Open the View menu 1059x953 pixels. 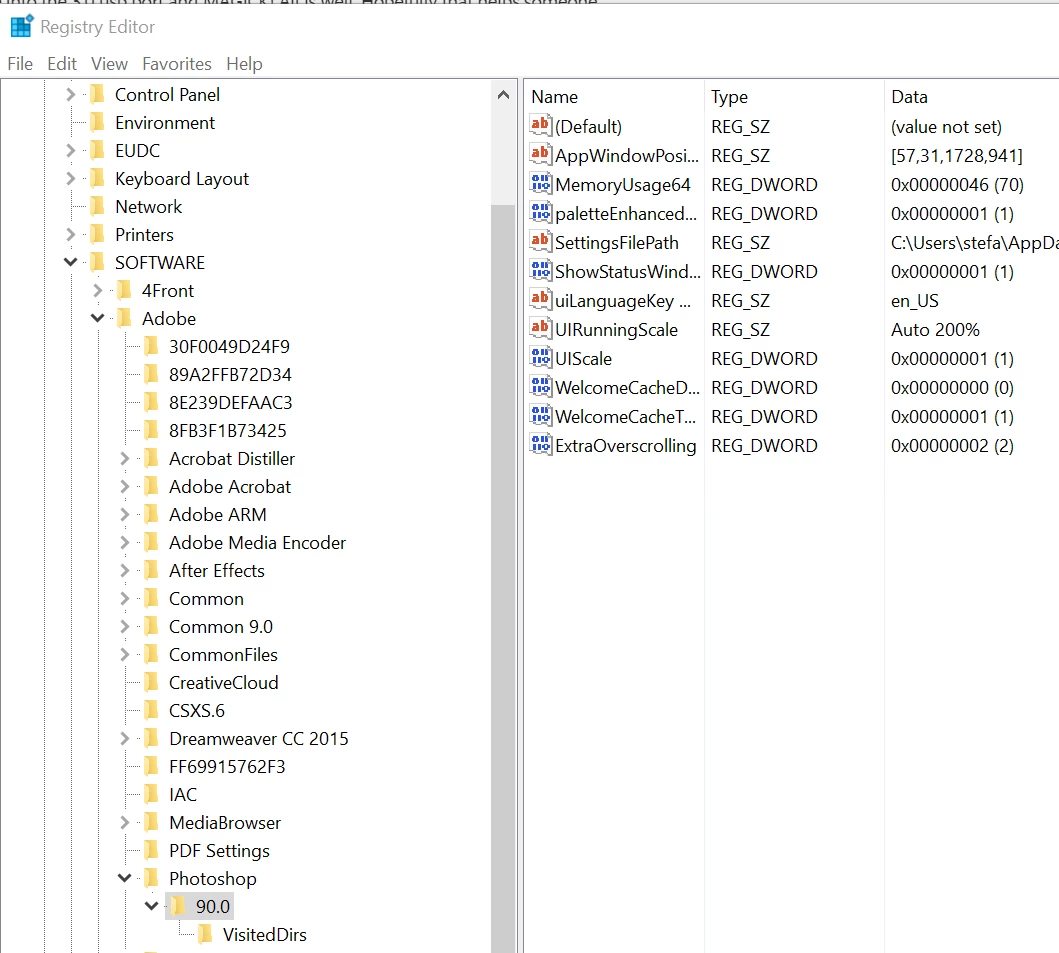pos(109,63)
